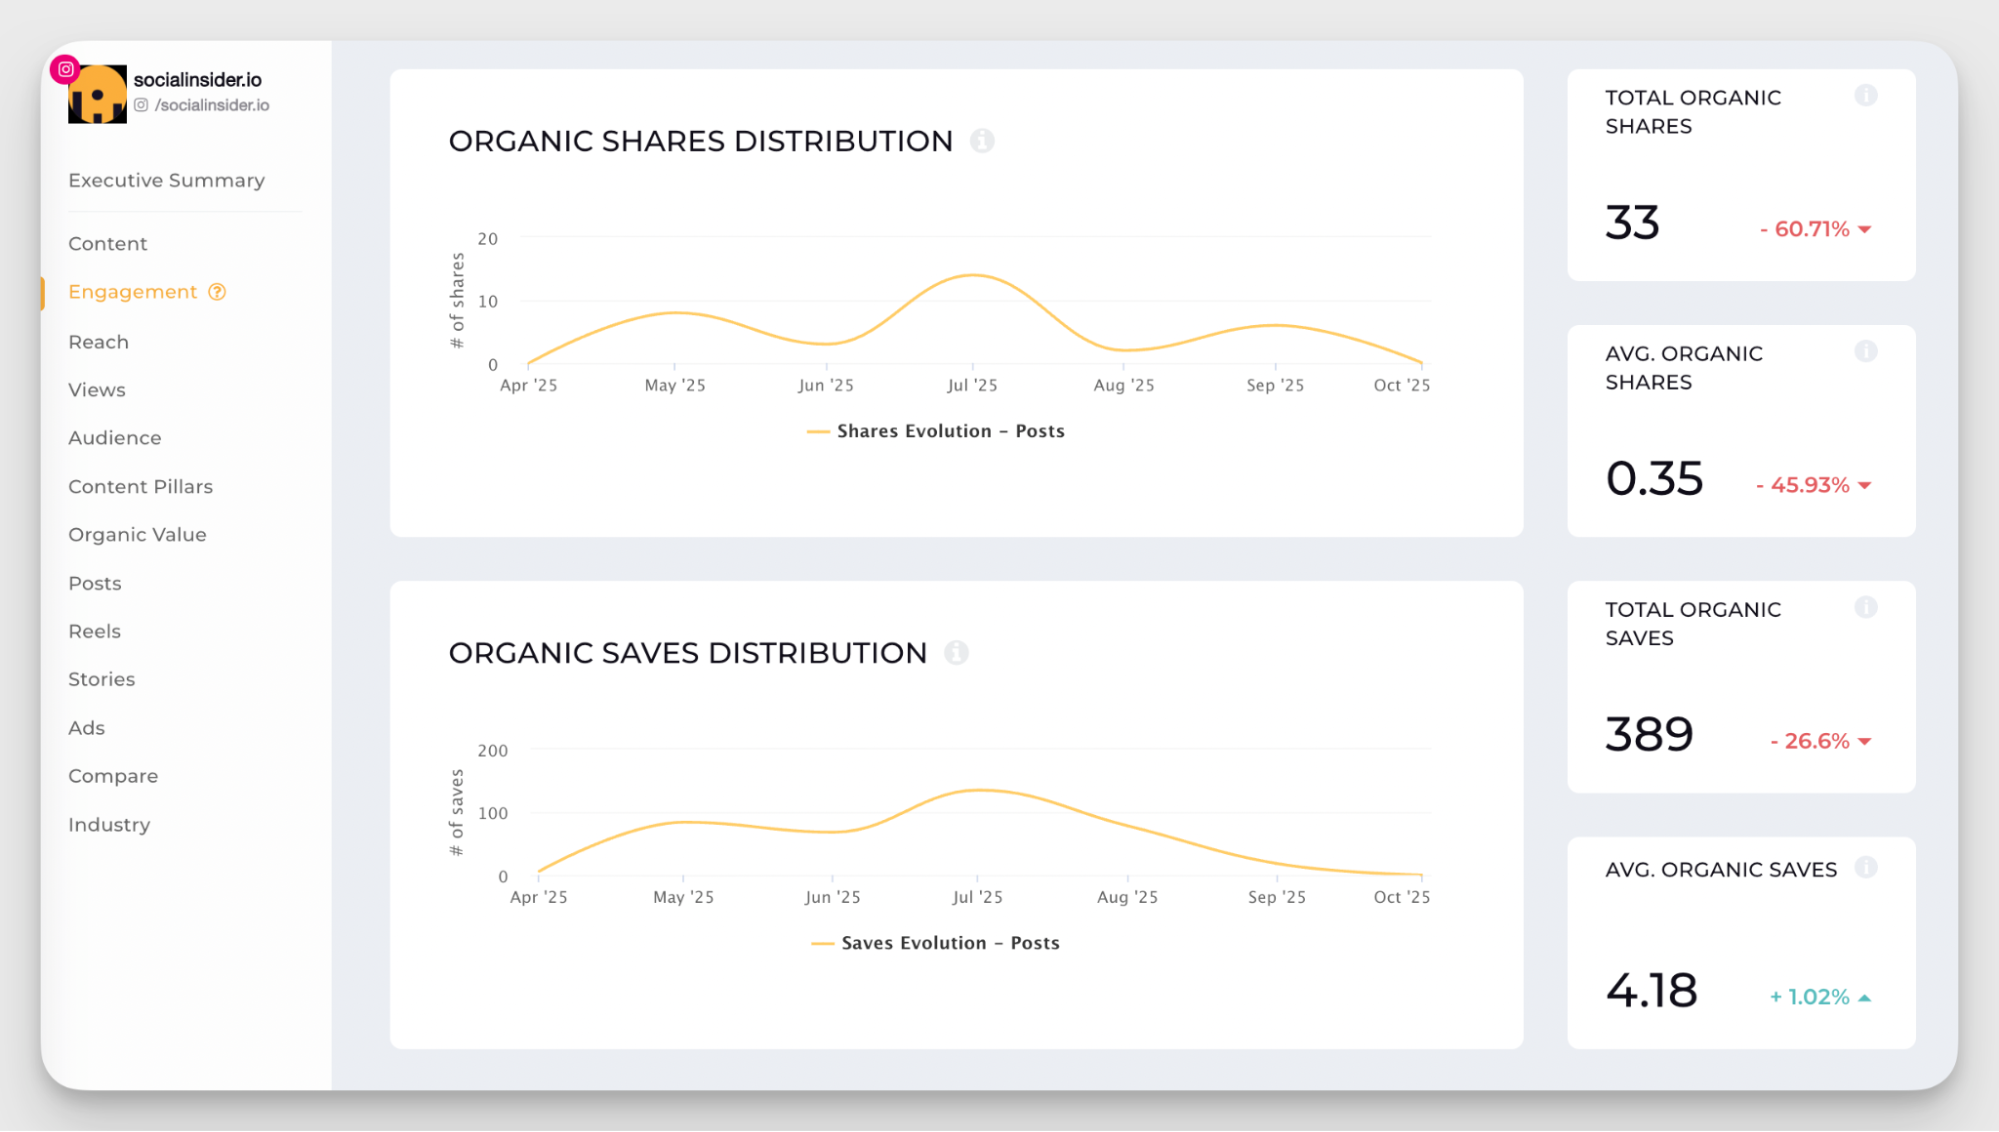Open the Organic Shares Distribution info tooltip
Image resolution: width=1999 pixels, height=1132 pixels.
pyautogui.click(x=983, y=141)
